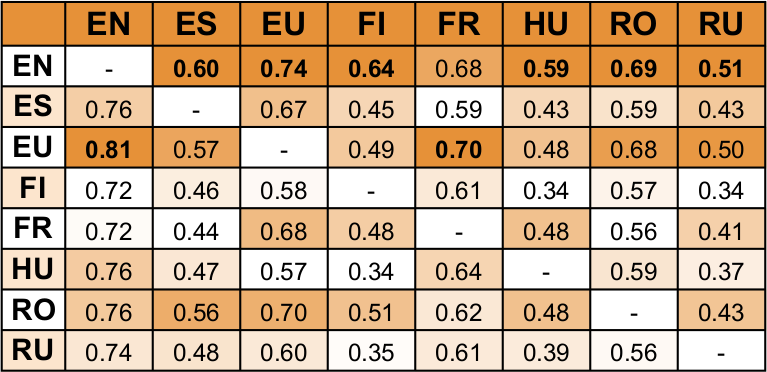This screenshot has width=767, height=372.
Task: Select the 0.67 cell in ES row
Action: coord(284,107)
